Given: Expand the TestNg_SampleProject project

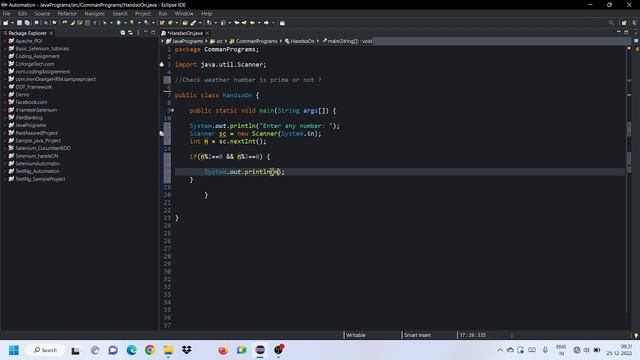Looking at the screenshot, I should click(x=5, y=179).
